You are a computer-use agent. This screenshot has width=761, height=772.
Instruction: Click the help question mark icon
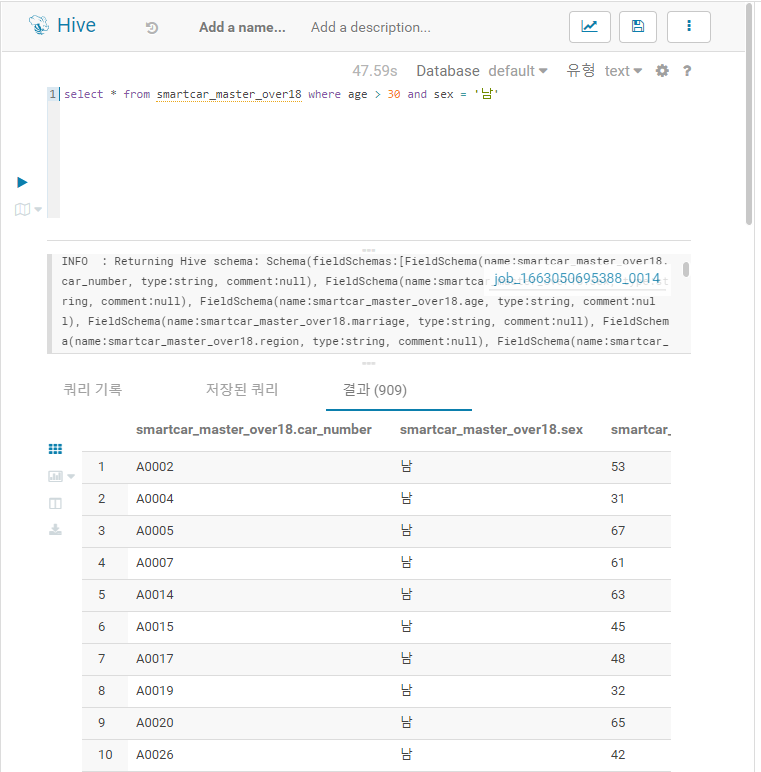687,71
